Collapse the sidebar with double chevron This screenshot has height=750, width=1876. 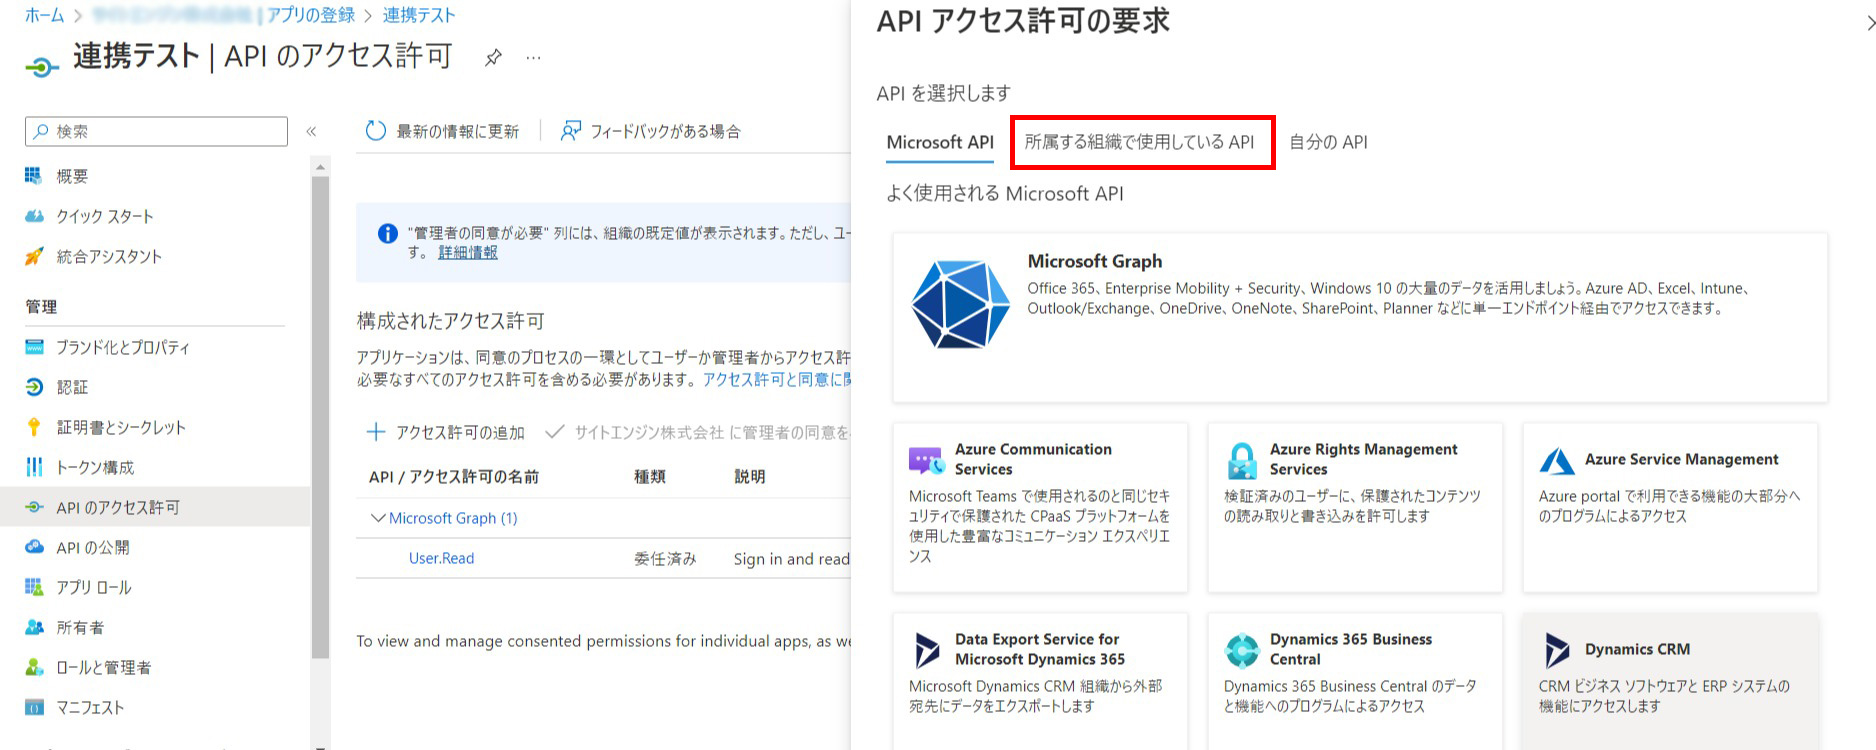tap(311, 131)
